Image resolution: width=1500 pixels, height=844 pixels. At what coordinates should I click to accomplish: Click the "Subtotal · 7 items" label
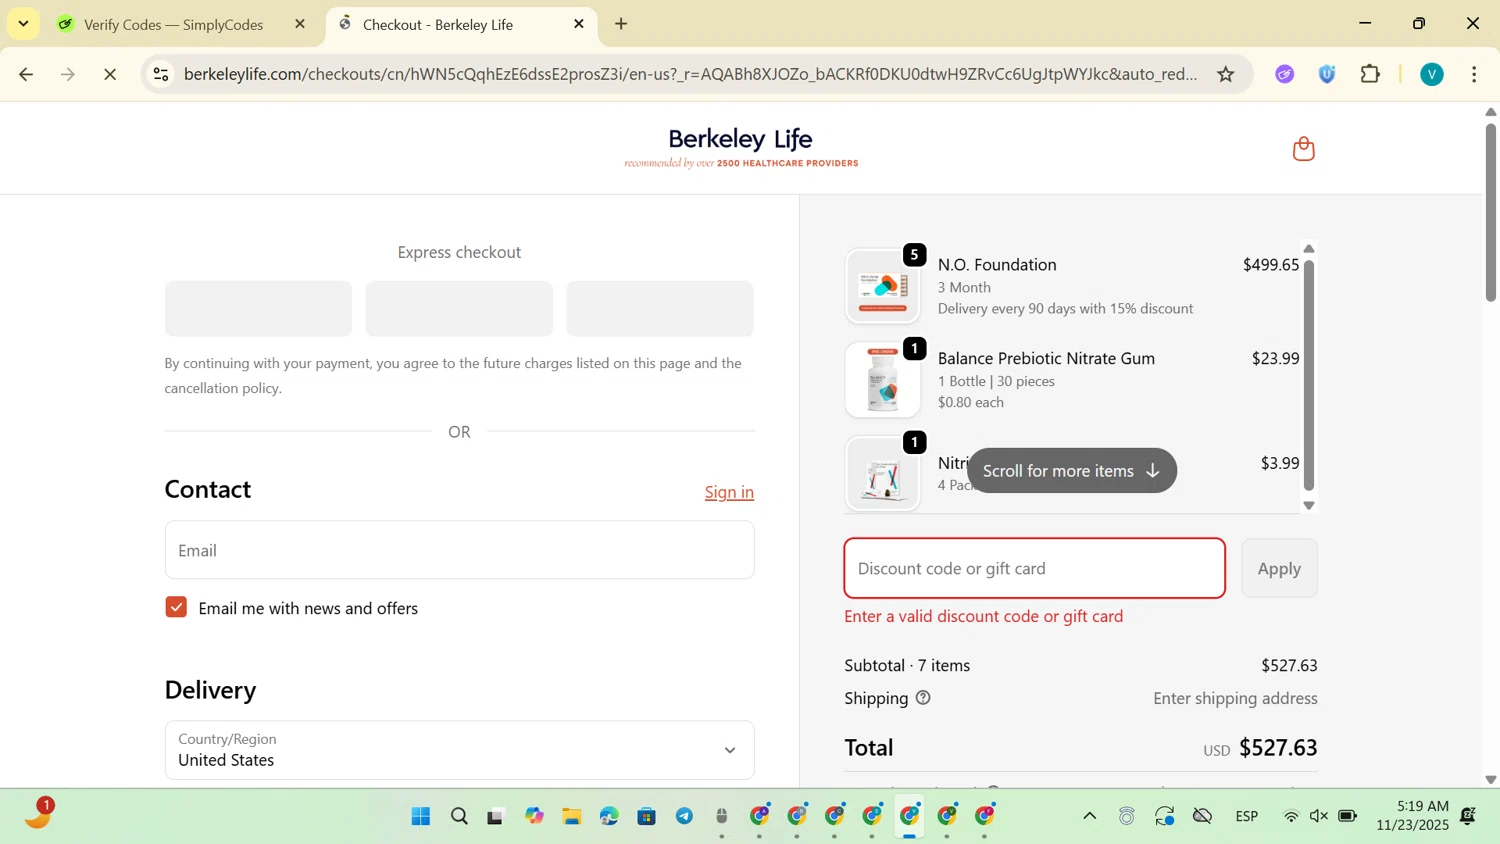[x=907, y=666]
